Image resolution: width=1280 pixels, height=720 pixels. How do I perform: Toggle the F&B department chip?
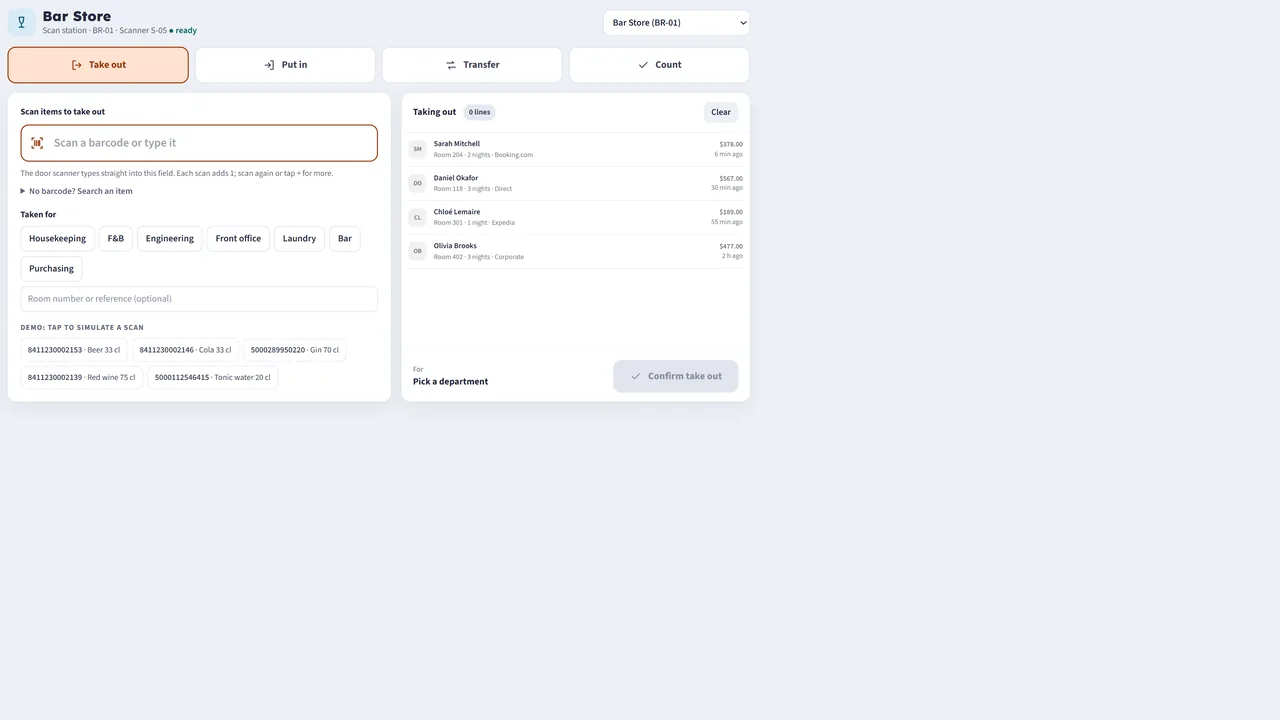click(x=116, y=239)
